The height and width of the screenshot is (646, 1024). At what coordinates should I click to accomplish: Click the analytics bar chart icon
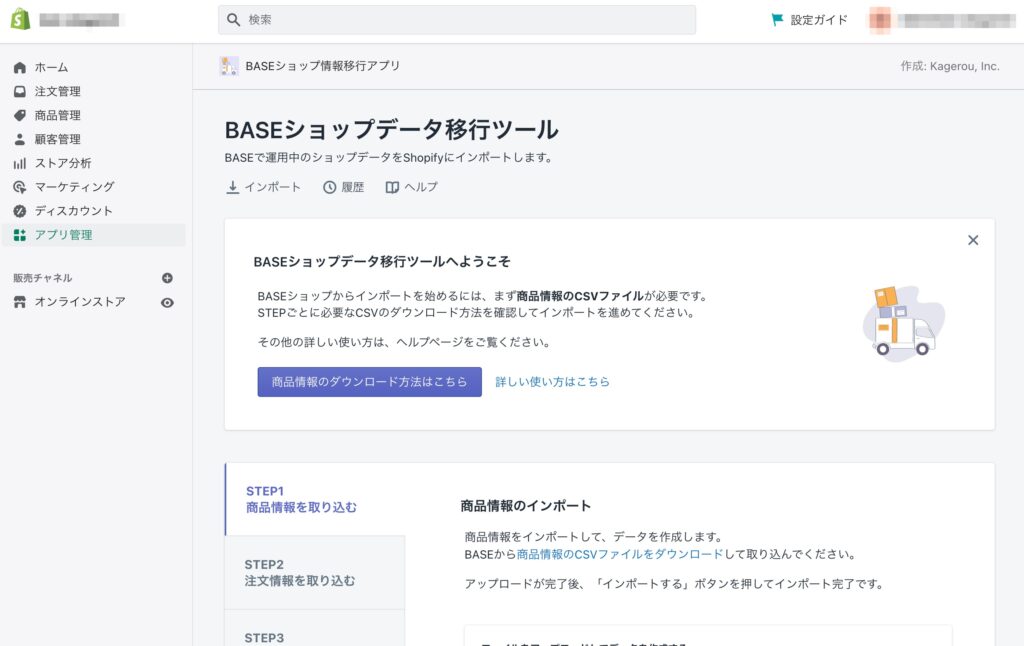click(x=20, y=163)
